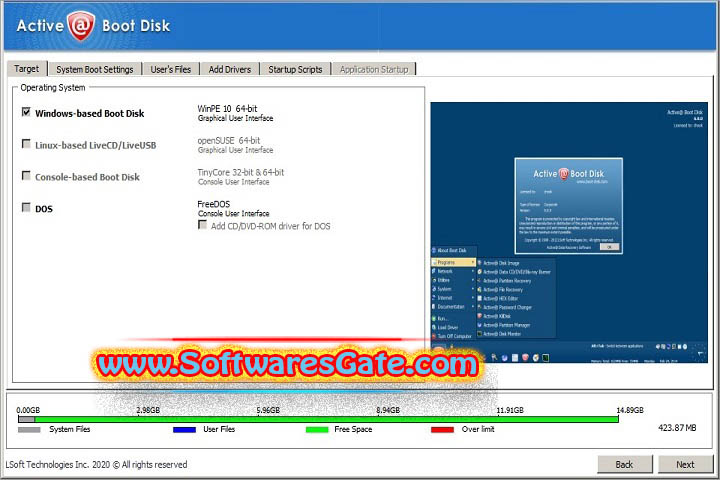Click the TinyCore 32-bit & 64-bit label
The width and height of the screenshot is (720, 480).
coord(241,172)
